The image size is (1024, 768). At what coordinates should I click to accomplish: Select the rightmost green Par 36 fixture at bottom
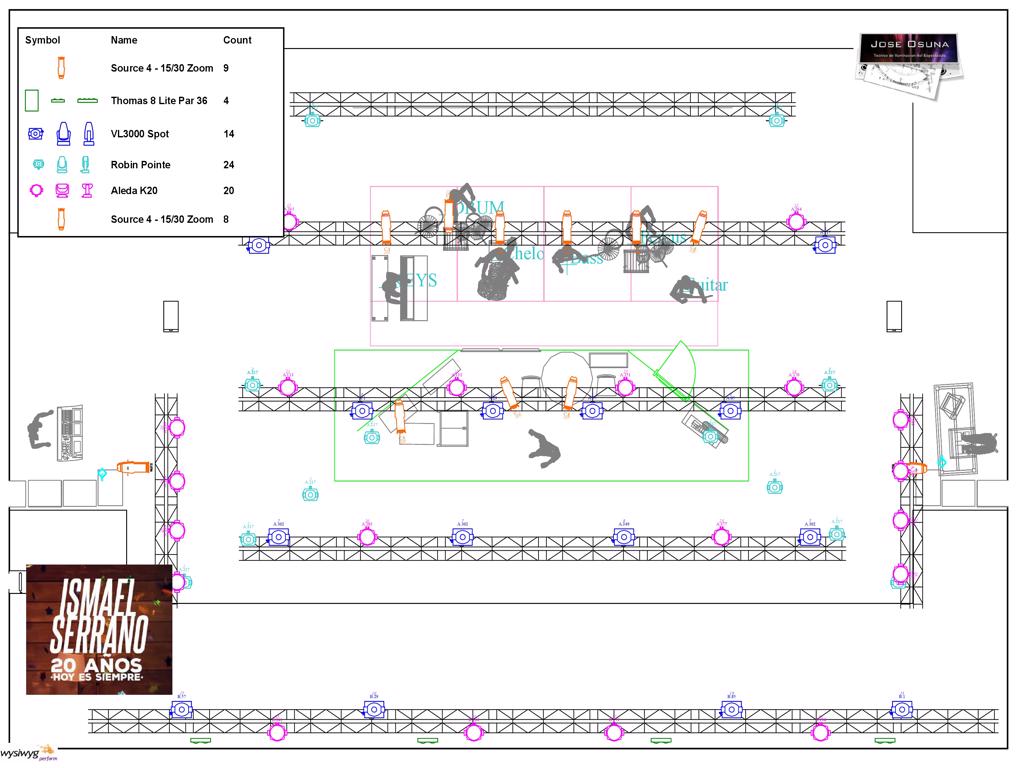[x=884, y=741]
